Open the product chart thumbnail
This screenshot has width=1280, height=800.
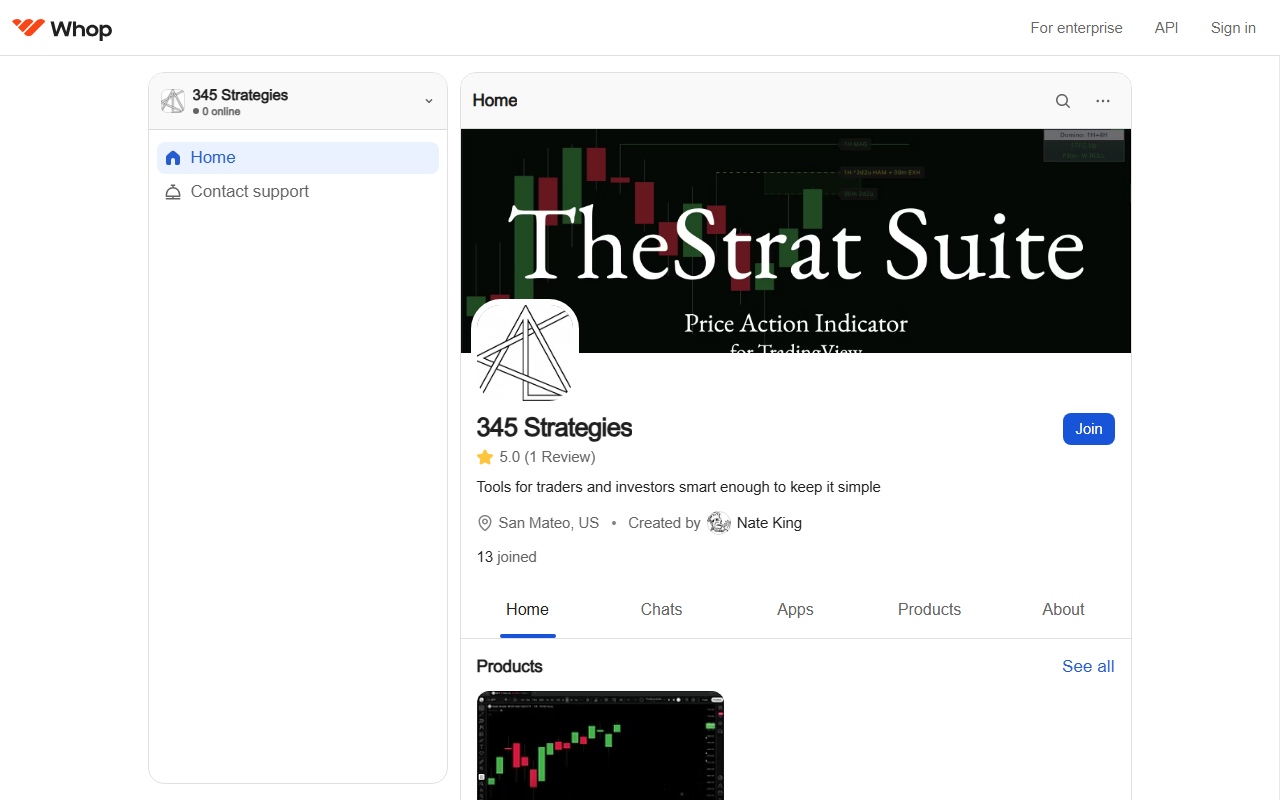pos(600,745)
